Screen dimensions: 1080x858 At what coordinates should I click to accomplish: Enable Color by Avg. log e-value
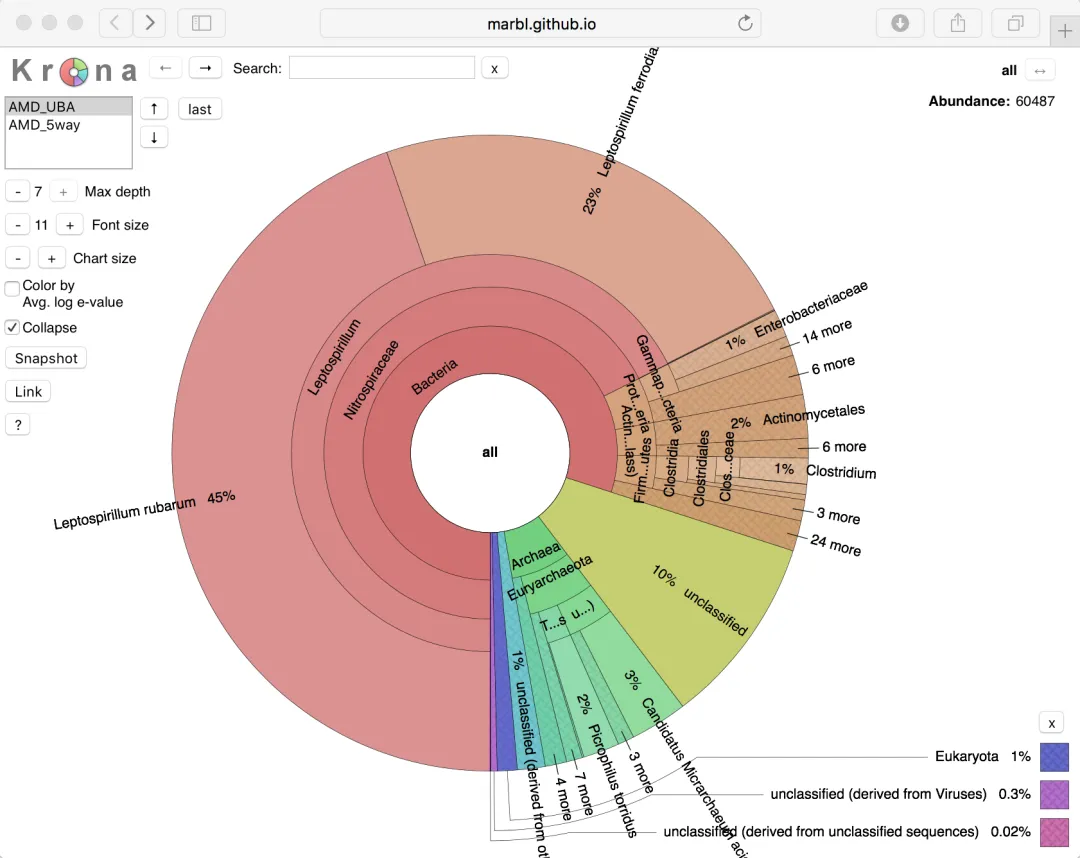(x=12, y=289)
